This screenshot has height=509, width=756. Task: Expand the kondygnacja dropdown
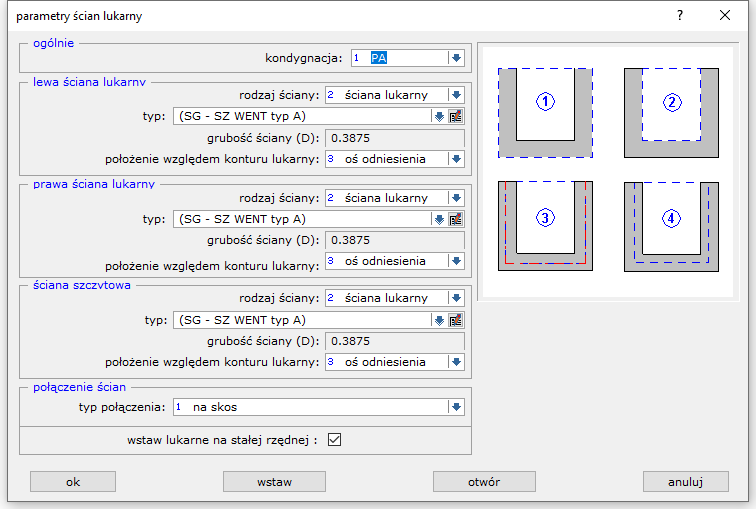(x=456, y=58)
